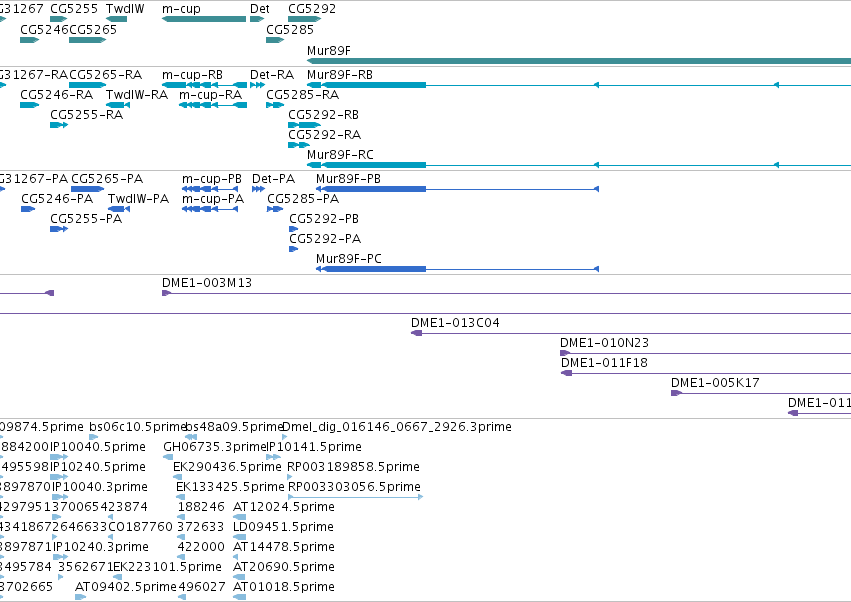Click EST EK223101.5prime
851x602 pixels.
116,577
